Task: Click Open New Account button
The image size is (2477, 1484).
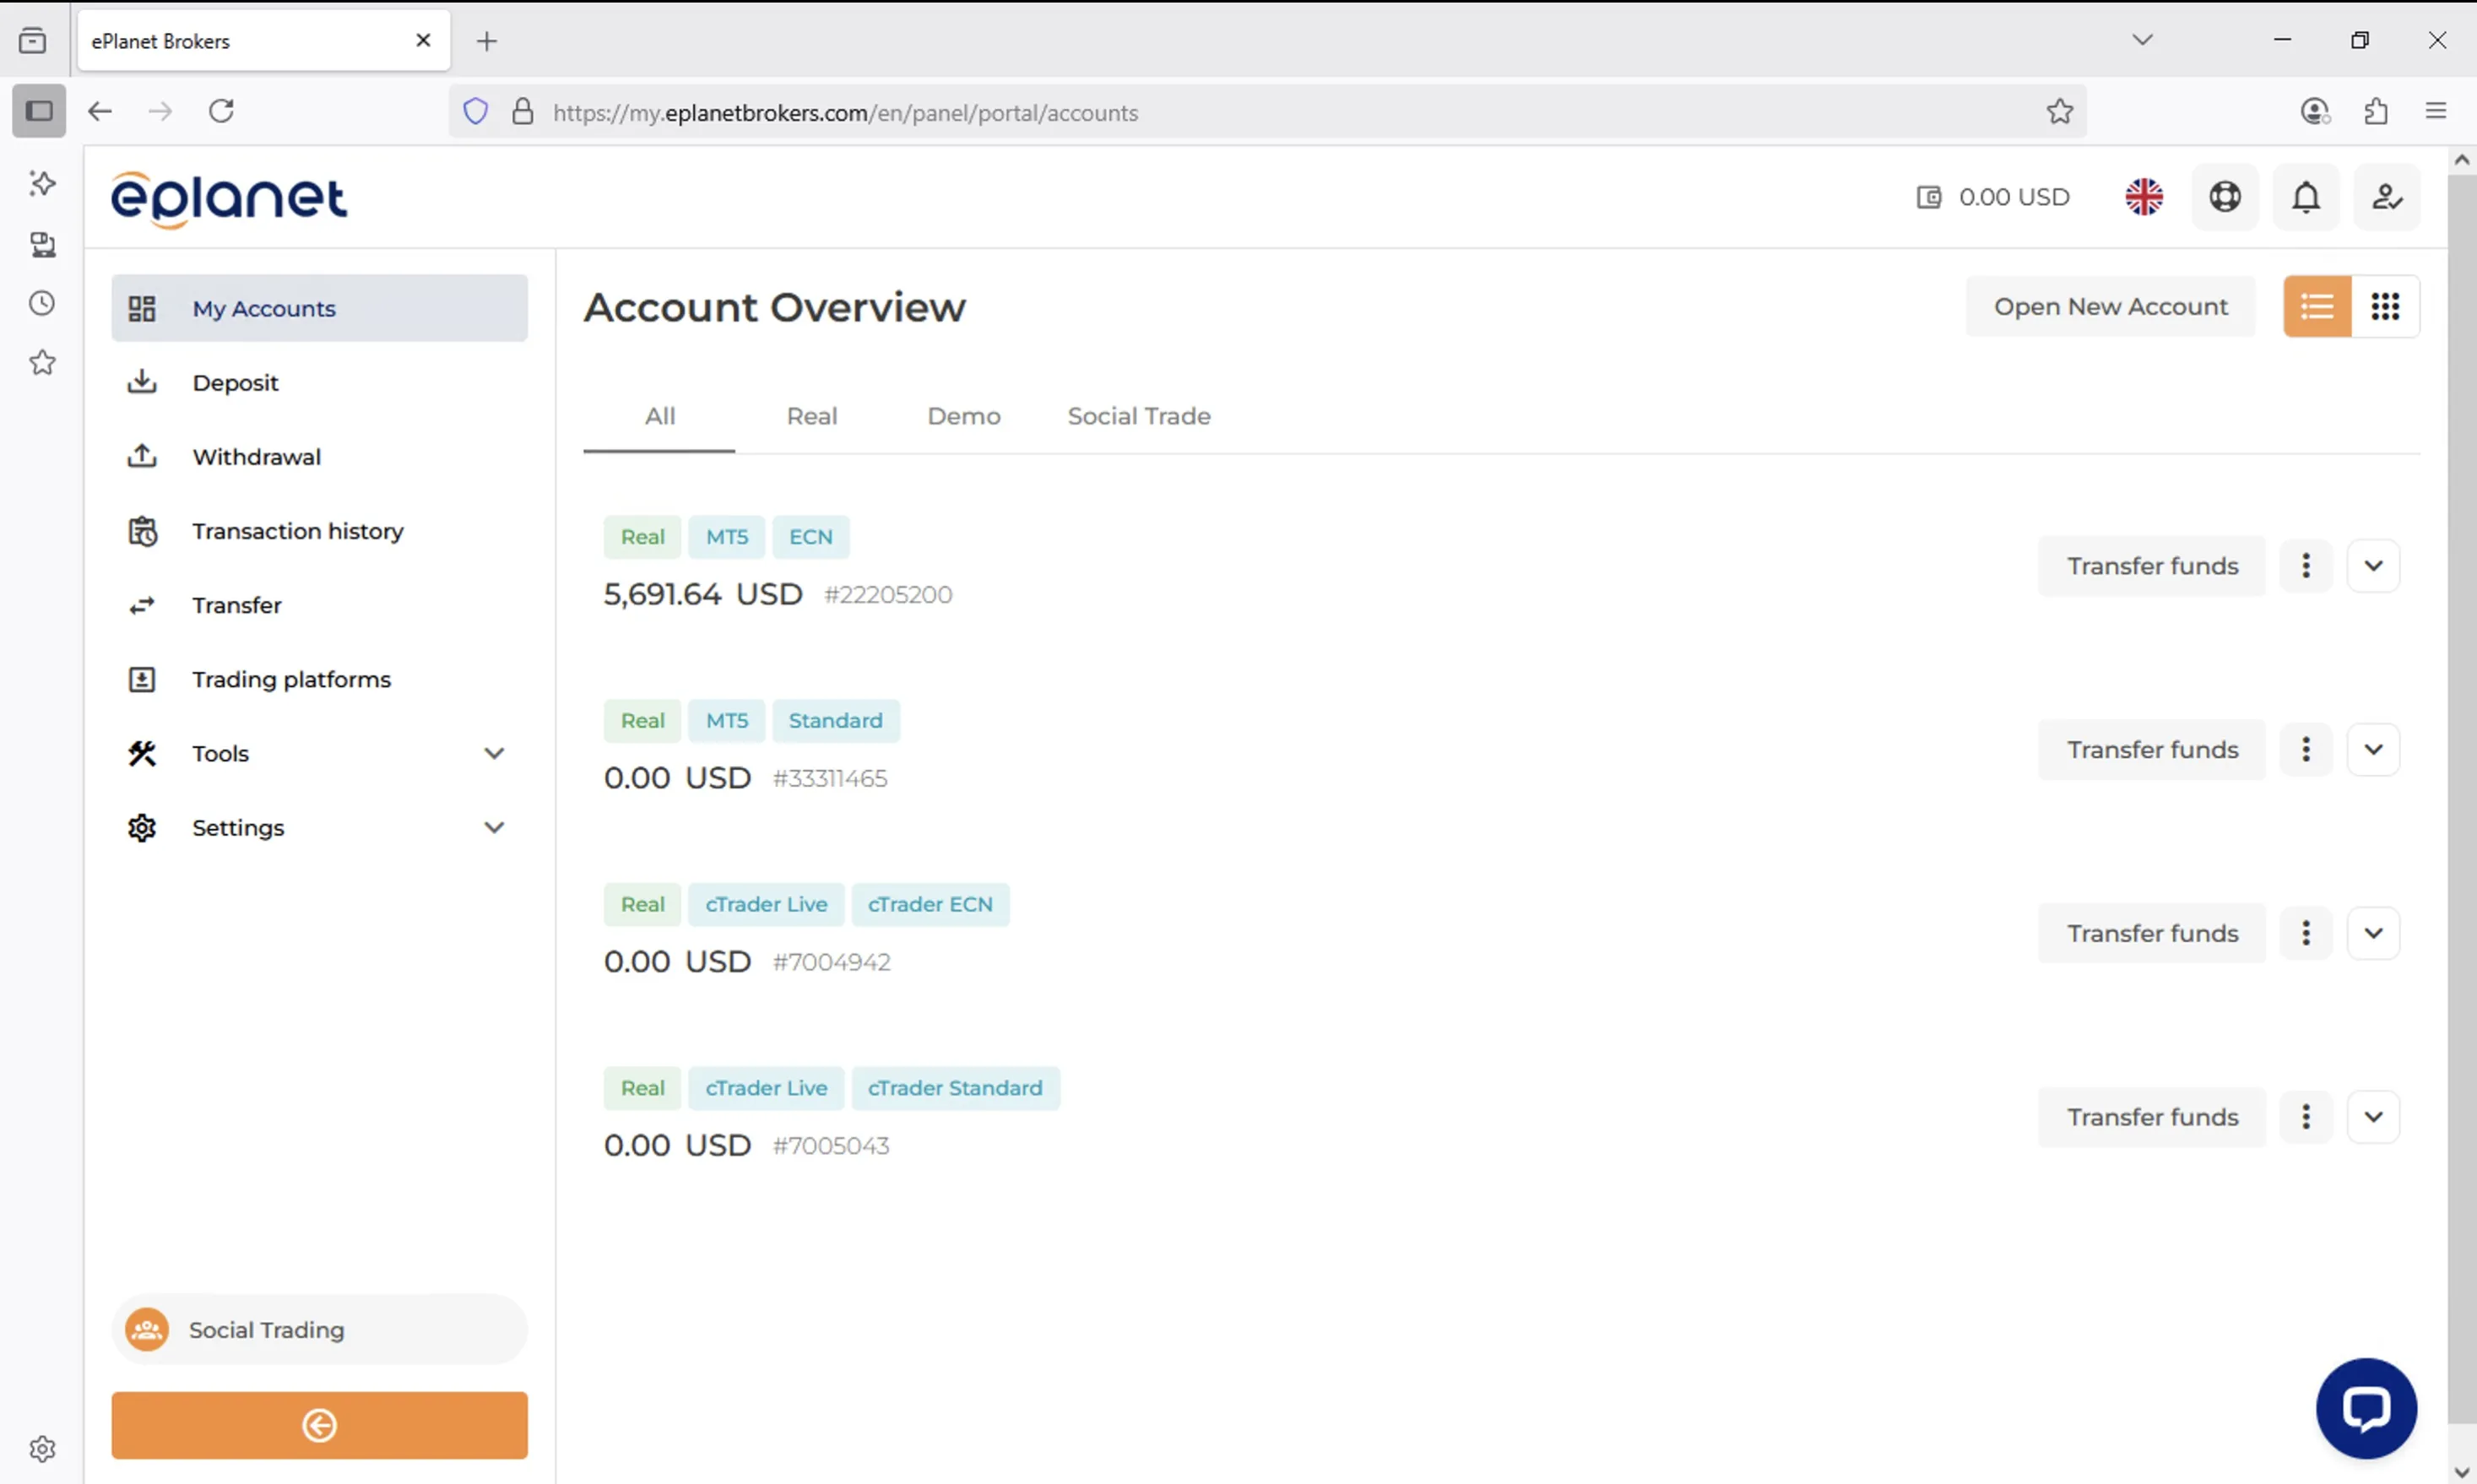Action: tap(2110, 306)
